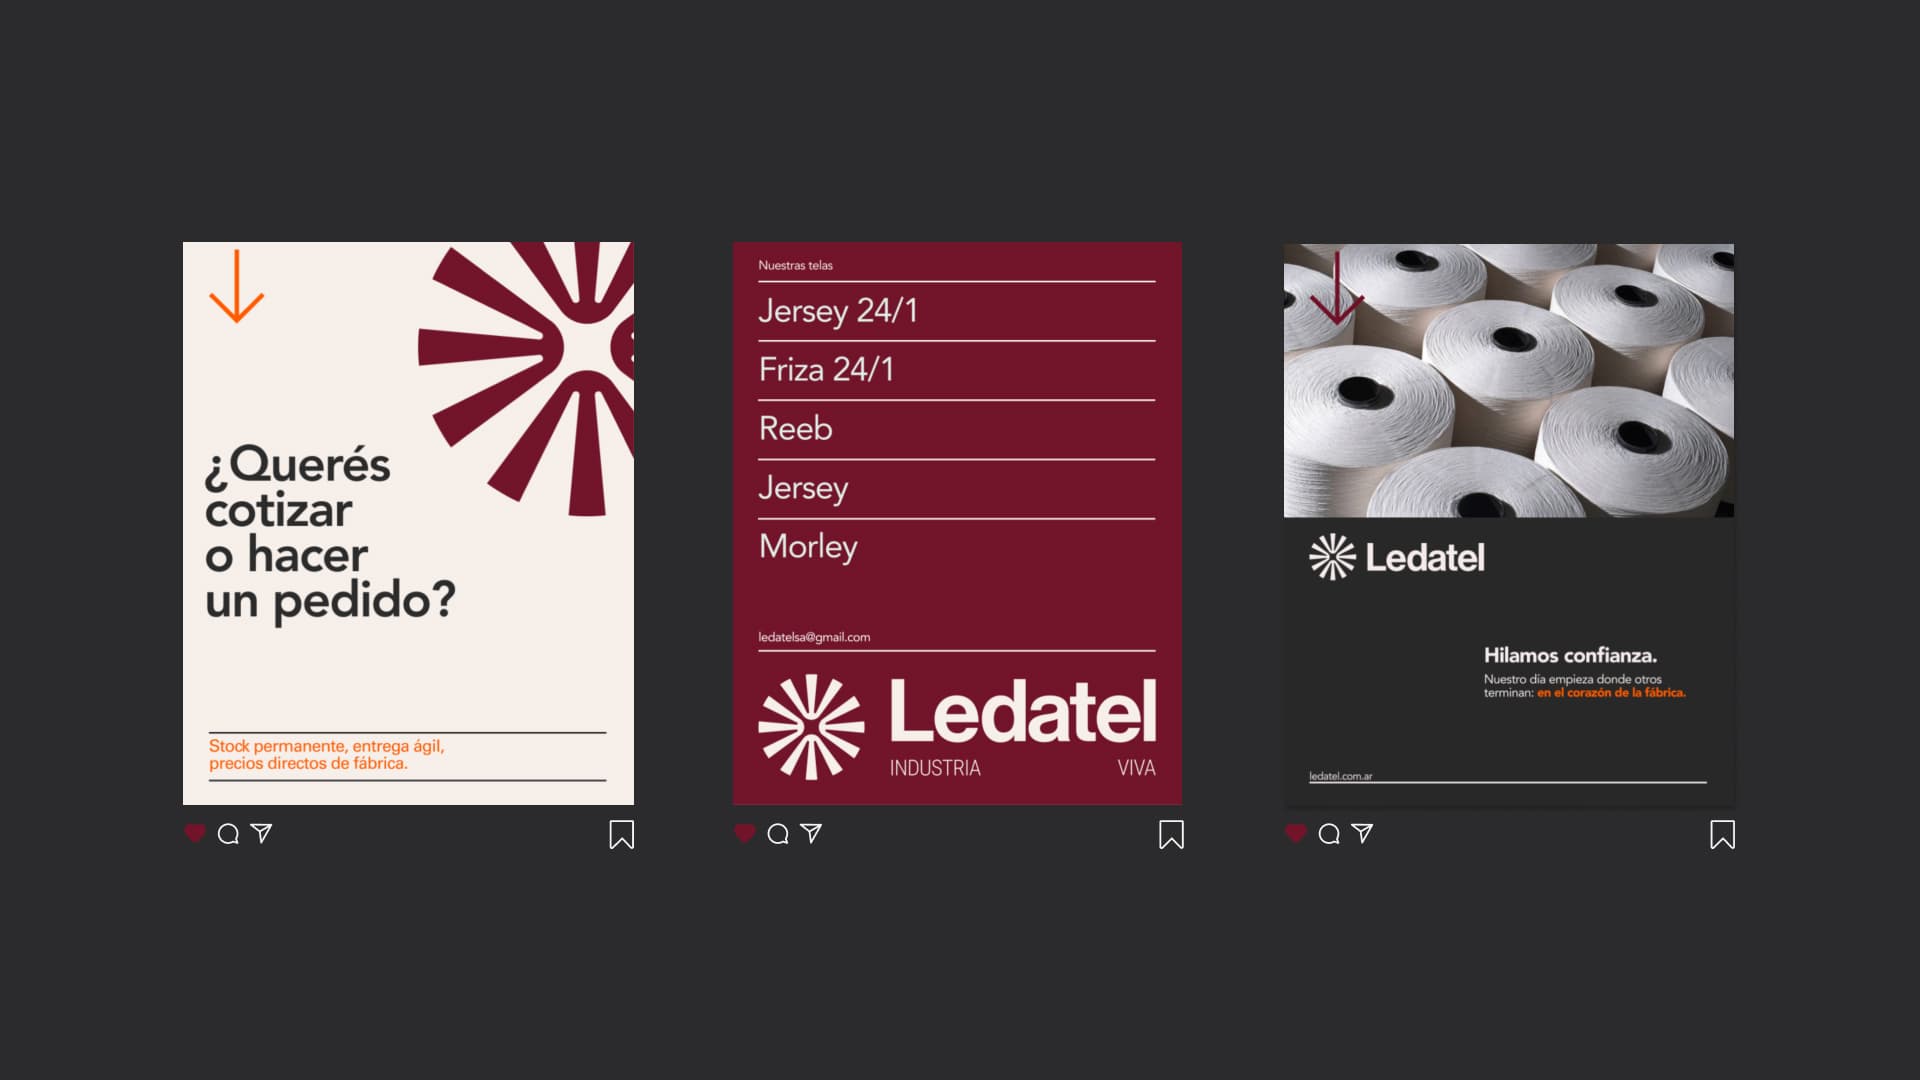Like the "¿Querés cotizar" post with the heart
1920x1080 pixels.
[195, 833]
